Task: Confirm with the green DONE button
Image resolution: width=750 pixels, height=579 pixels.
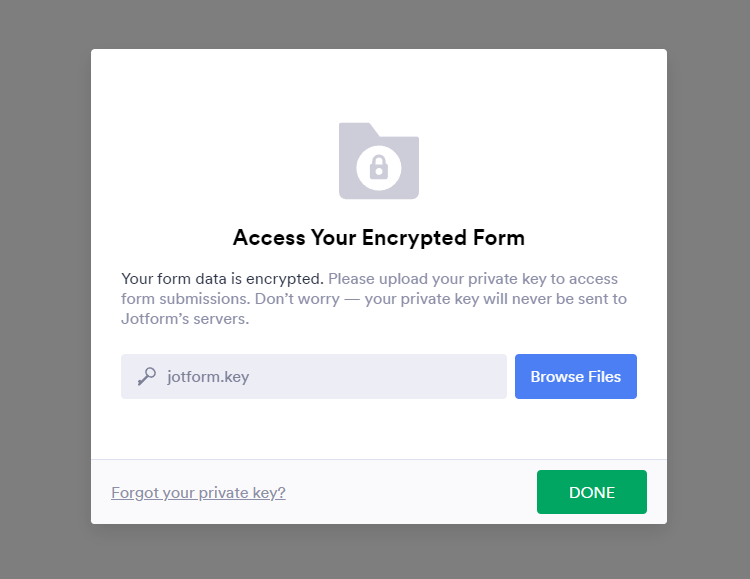Action: [x=591, y=492]
